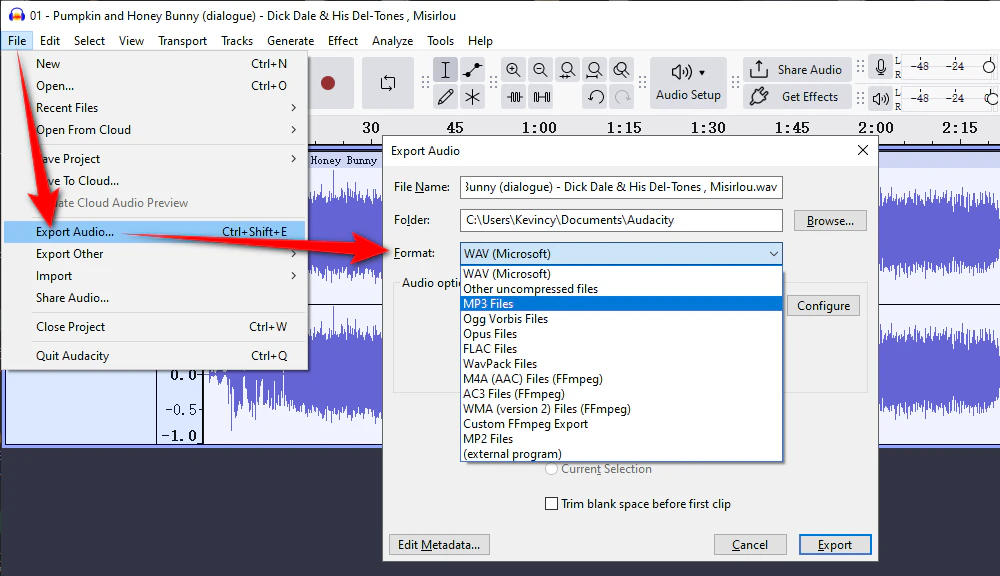Open the Select menu

coord(89,41)
